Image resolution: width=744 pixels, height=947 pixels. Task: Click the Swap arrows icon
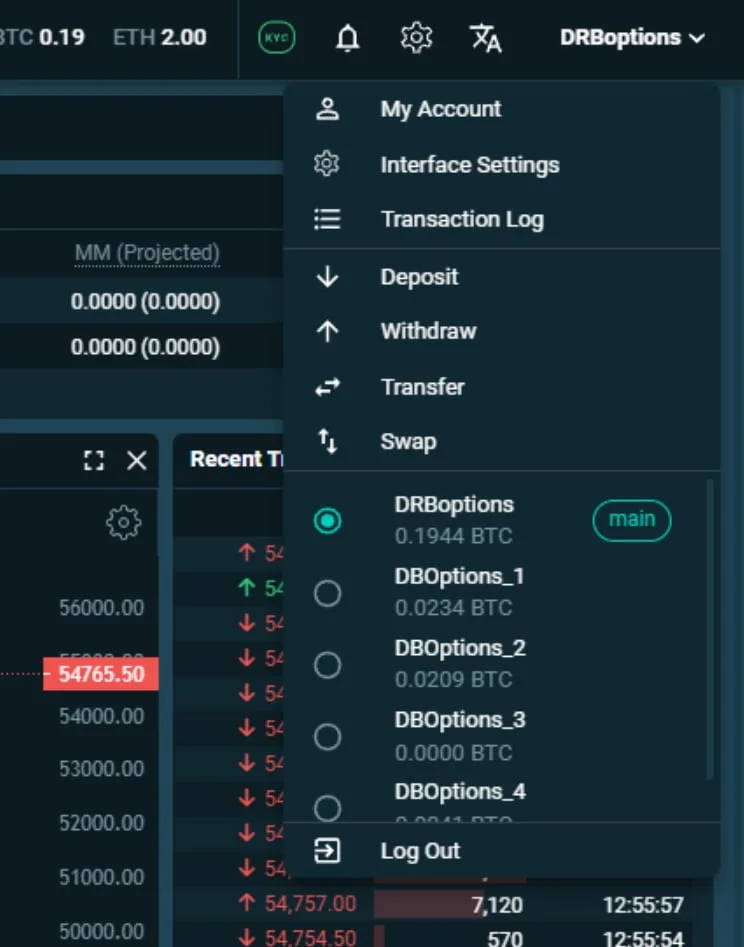point(327,441)
